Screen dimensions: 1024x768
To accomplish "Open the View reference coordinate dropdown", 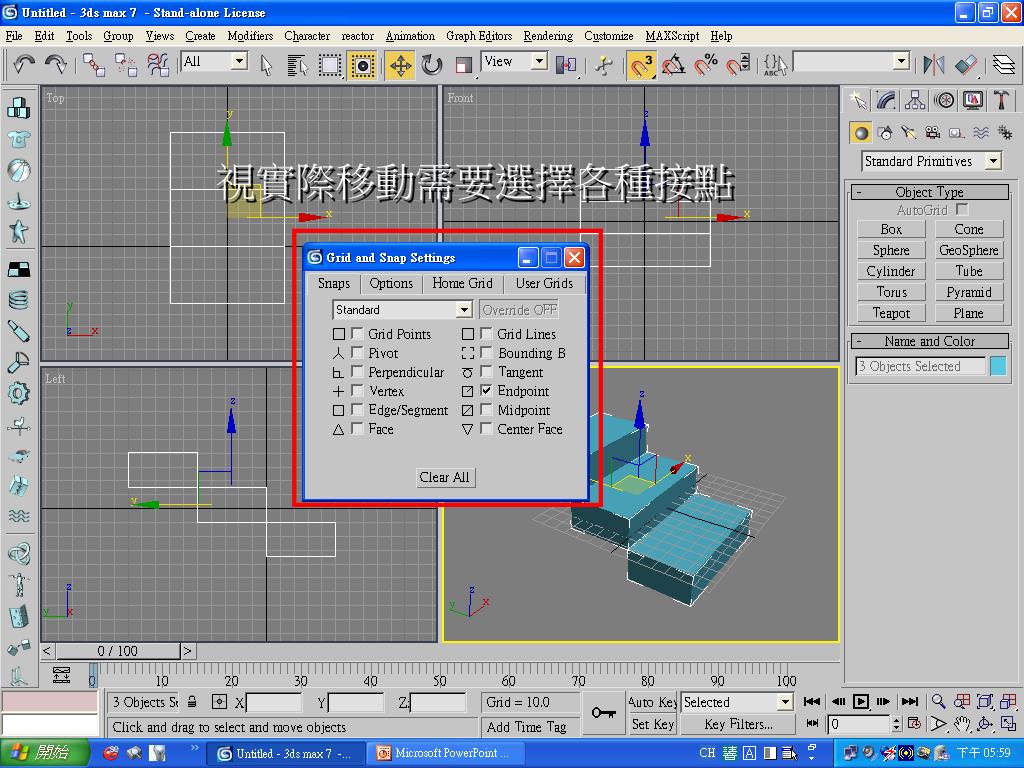I will click(514, 61).
